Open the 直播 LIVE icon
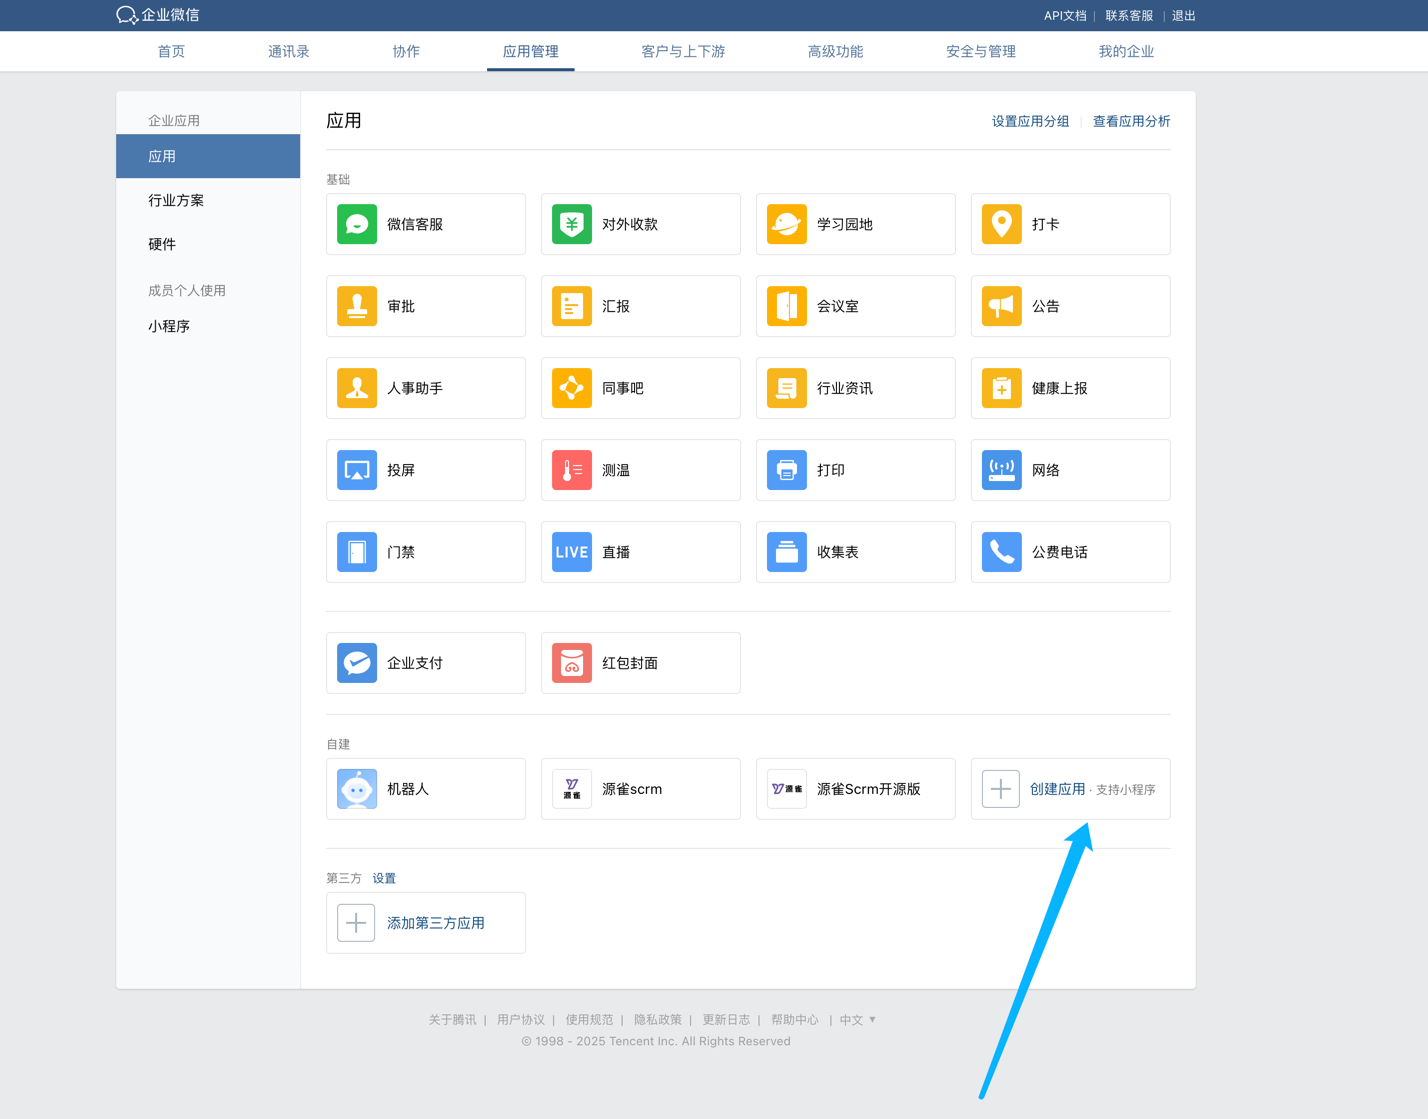Screen dimensions: 1428x1119 click(572, 552)
